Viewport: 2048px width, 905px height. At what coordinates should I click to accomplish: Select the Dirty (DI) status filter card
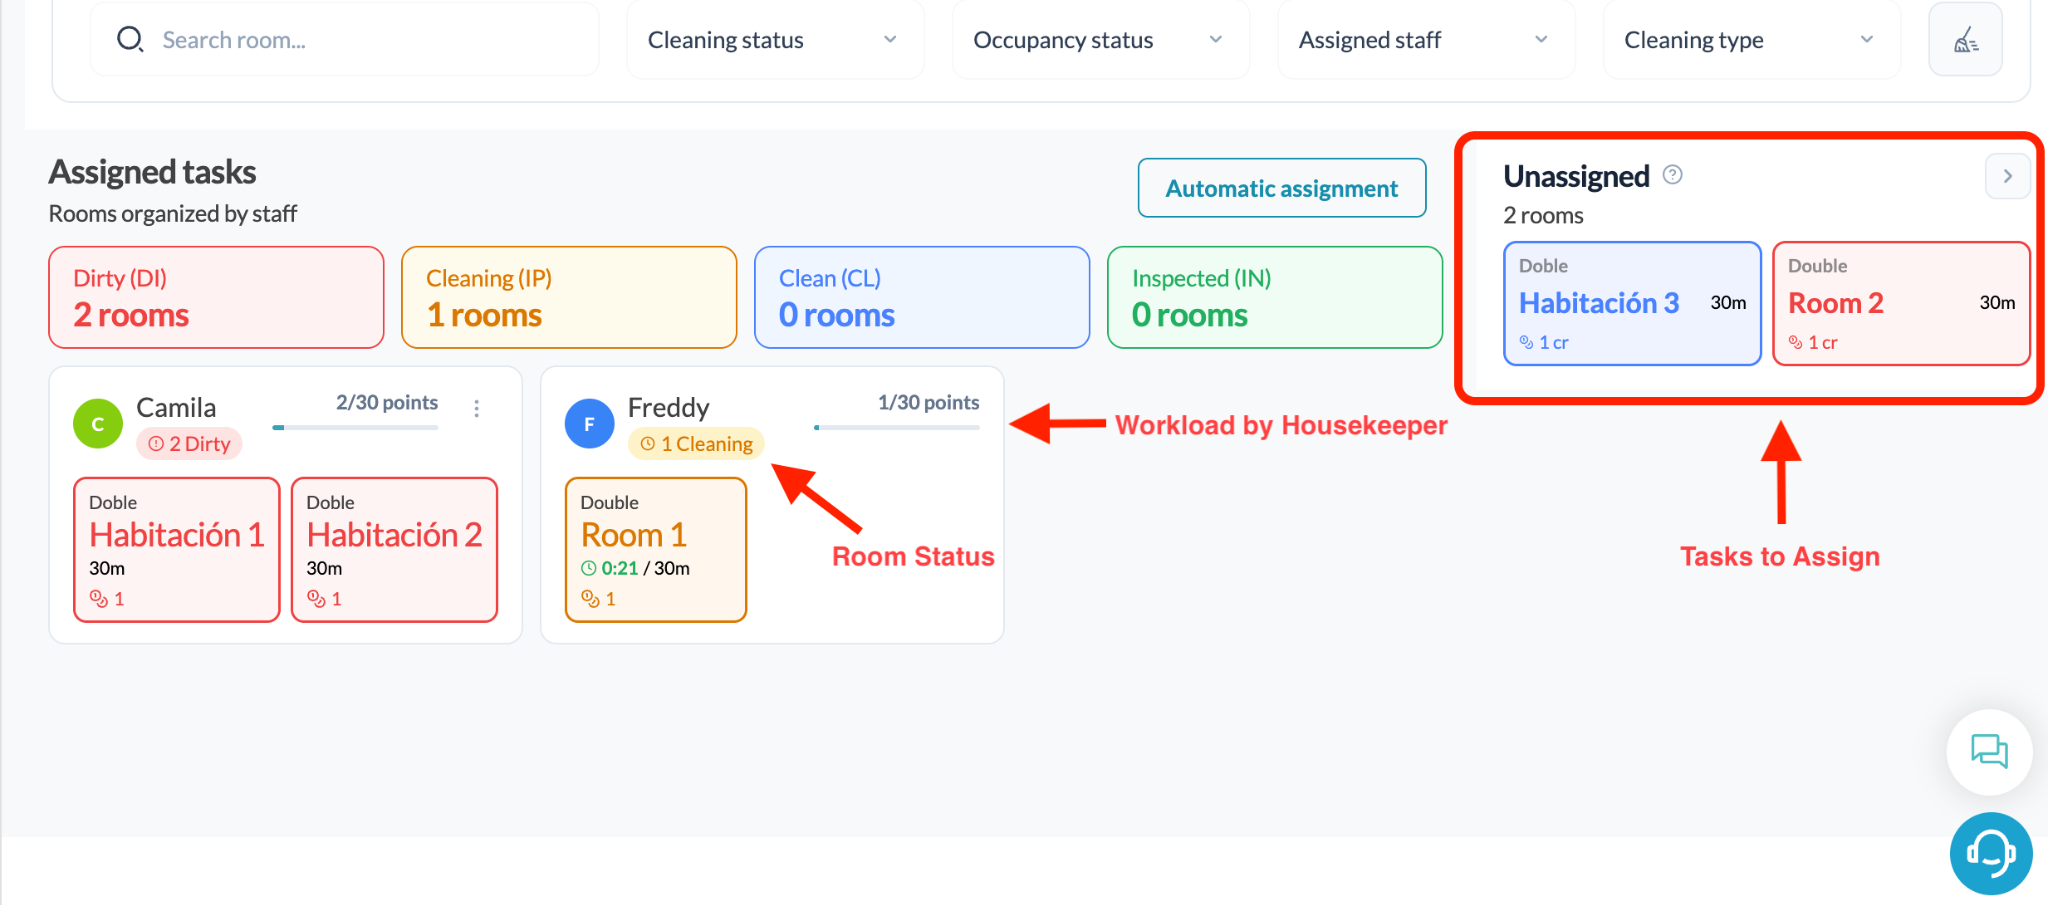tap(216, 297)
